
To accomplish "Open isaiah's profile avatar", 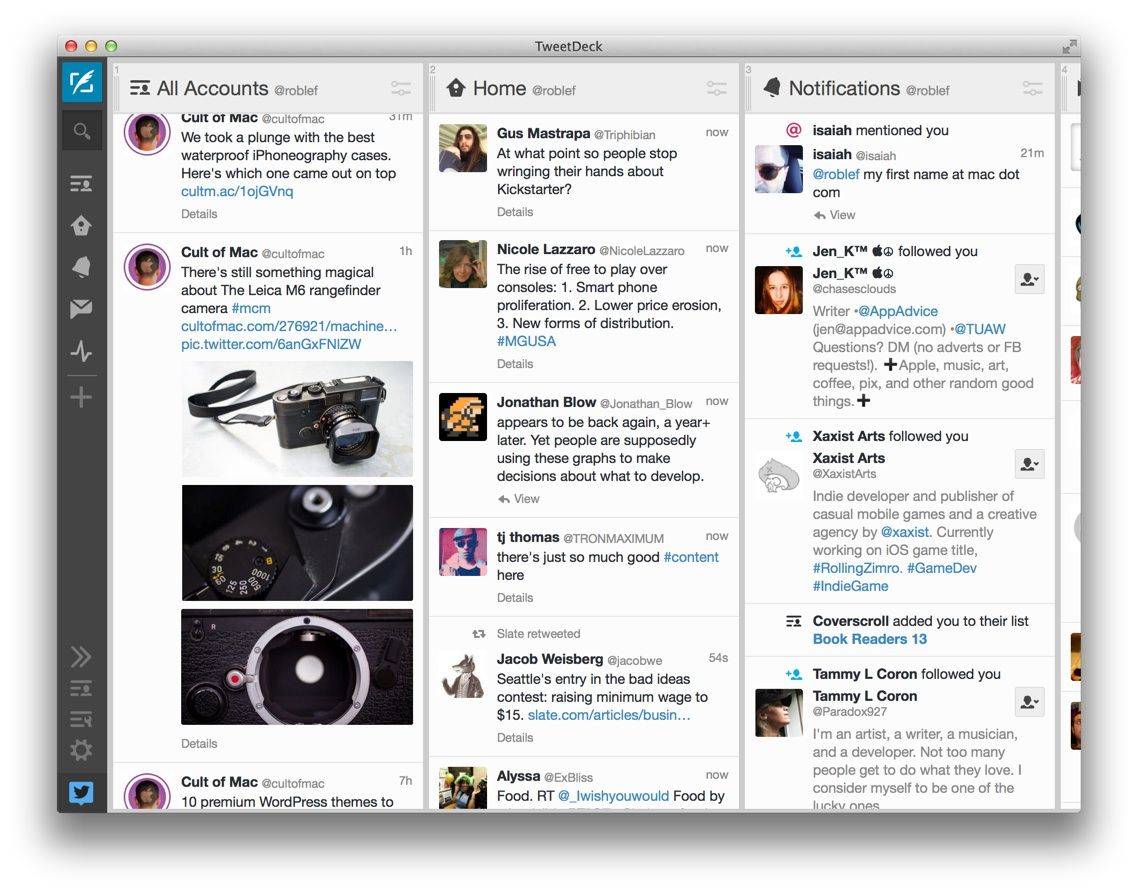I will click(x=779, y=169).
